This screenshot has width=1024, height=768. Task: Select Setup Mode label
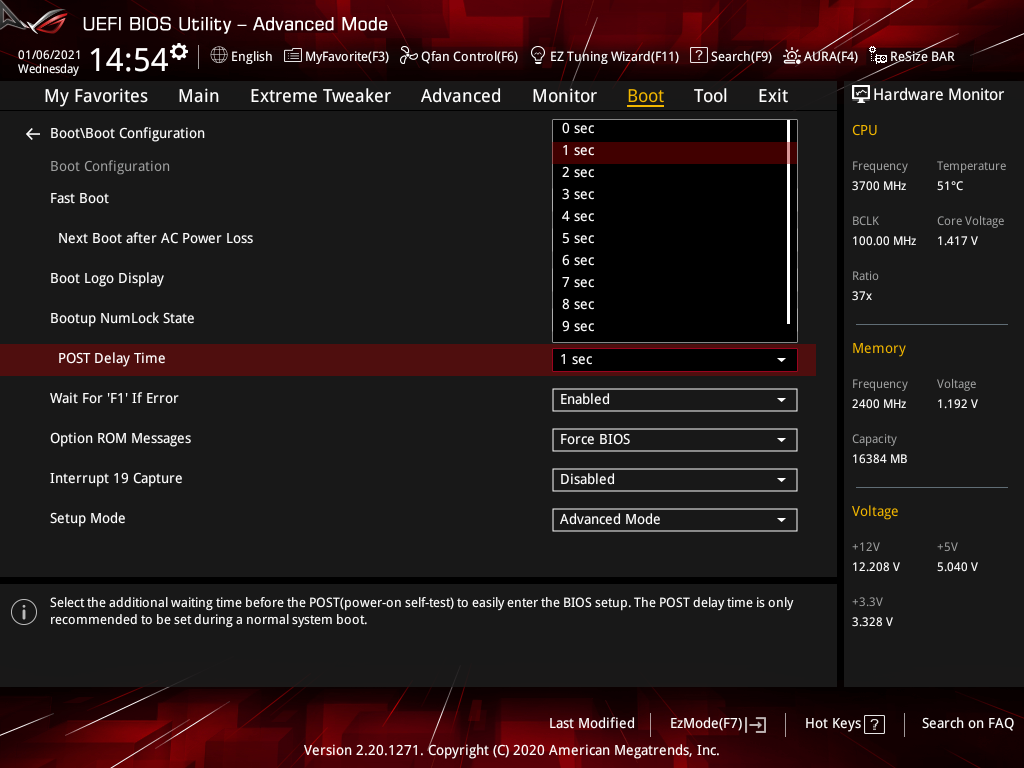coord(88,519)
